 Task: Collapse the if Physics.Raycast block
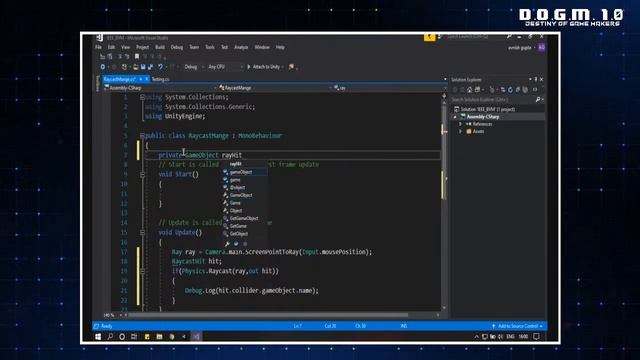tap(142, 271)
